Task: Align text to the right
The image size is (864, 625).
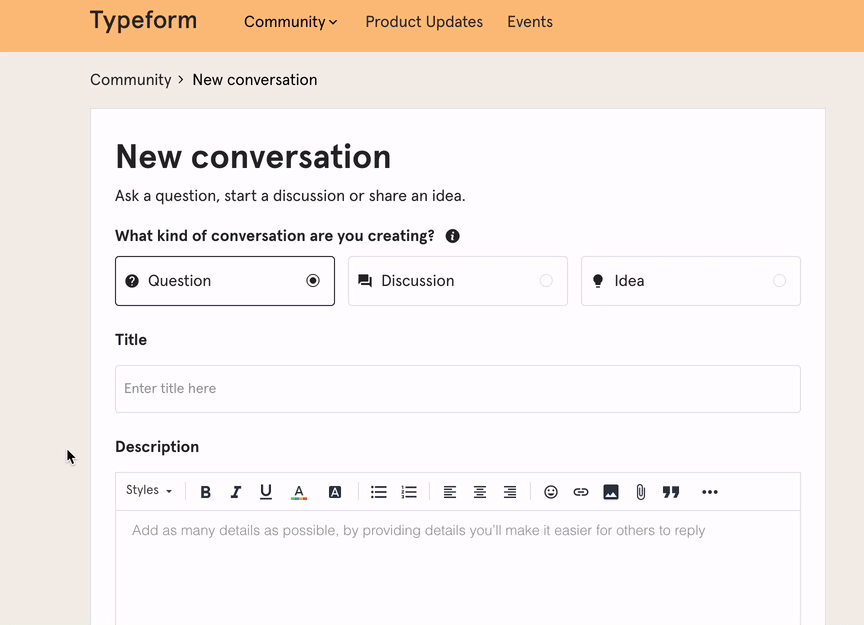Action: pyautogui.click(x=510, y=492)
